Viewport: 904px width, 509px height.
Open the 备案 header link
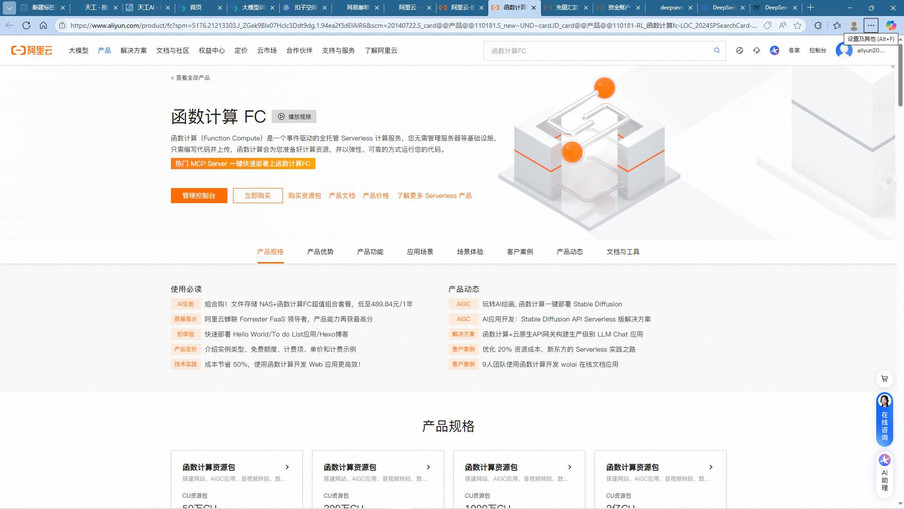click(x=794, y=51)
